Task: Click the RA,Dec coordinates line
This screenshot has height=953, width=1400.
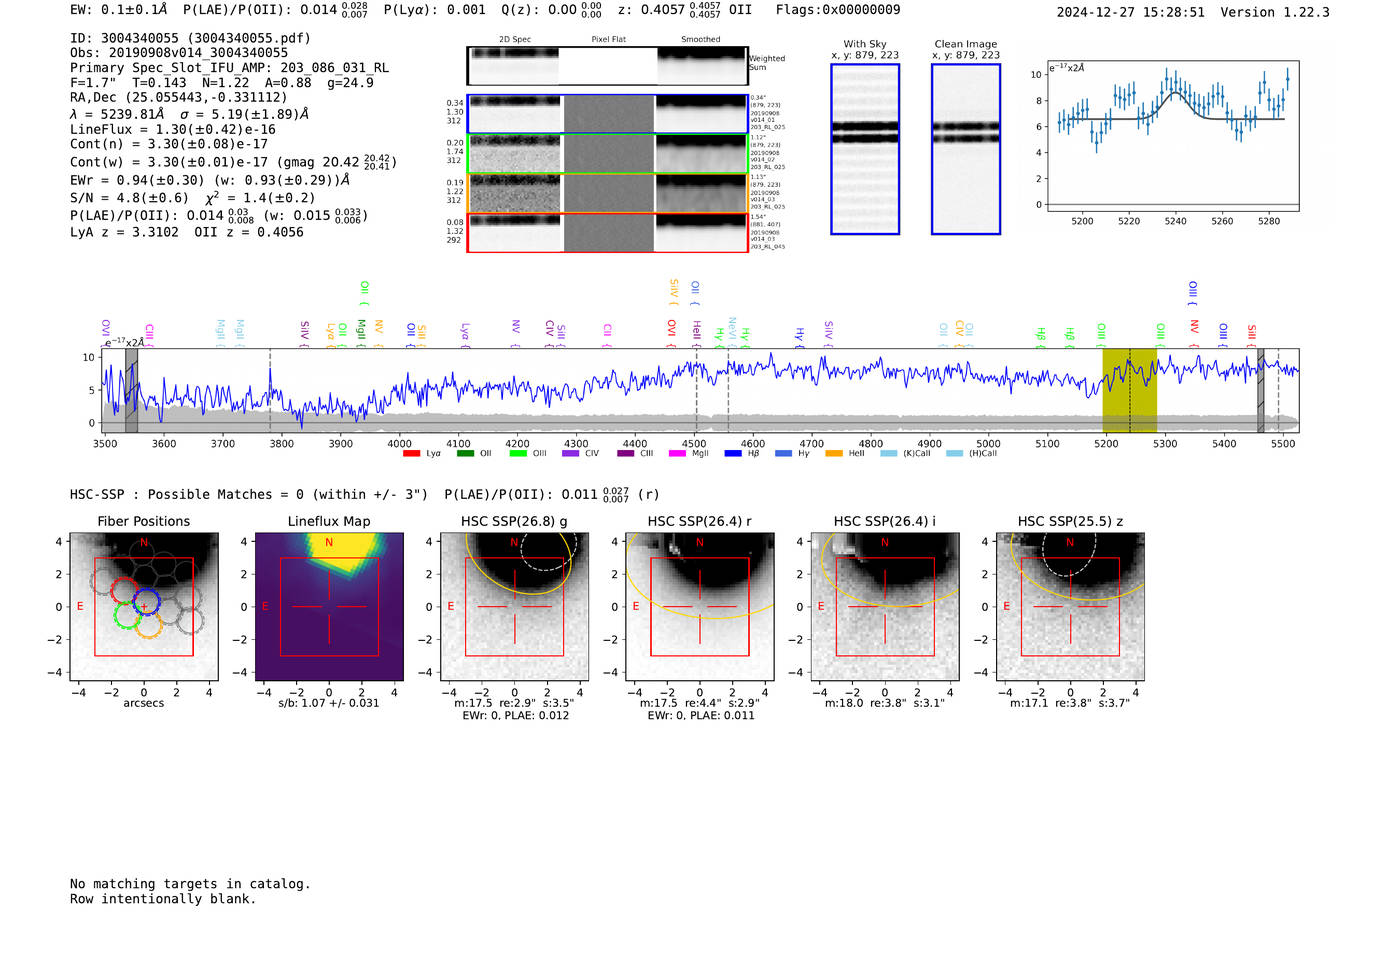Action: pyautogui.click(x=178, y=97)
